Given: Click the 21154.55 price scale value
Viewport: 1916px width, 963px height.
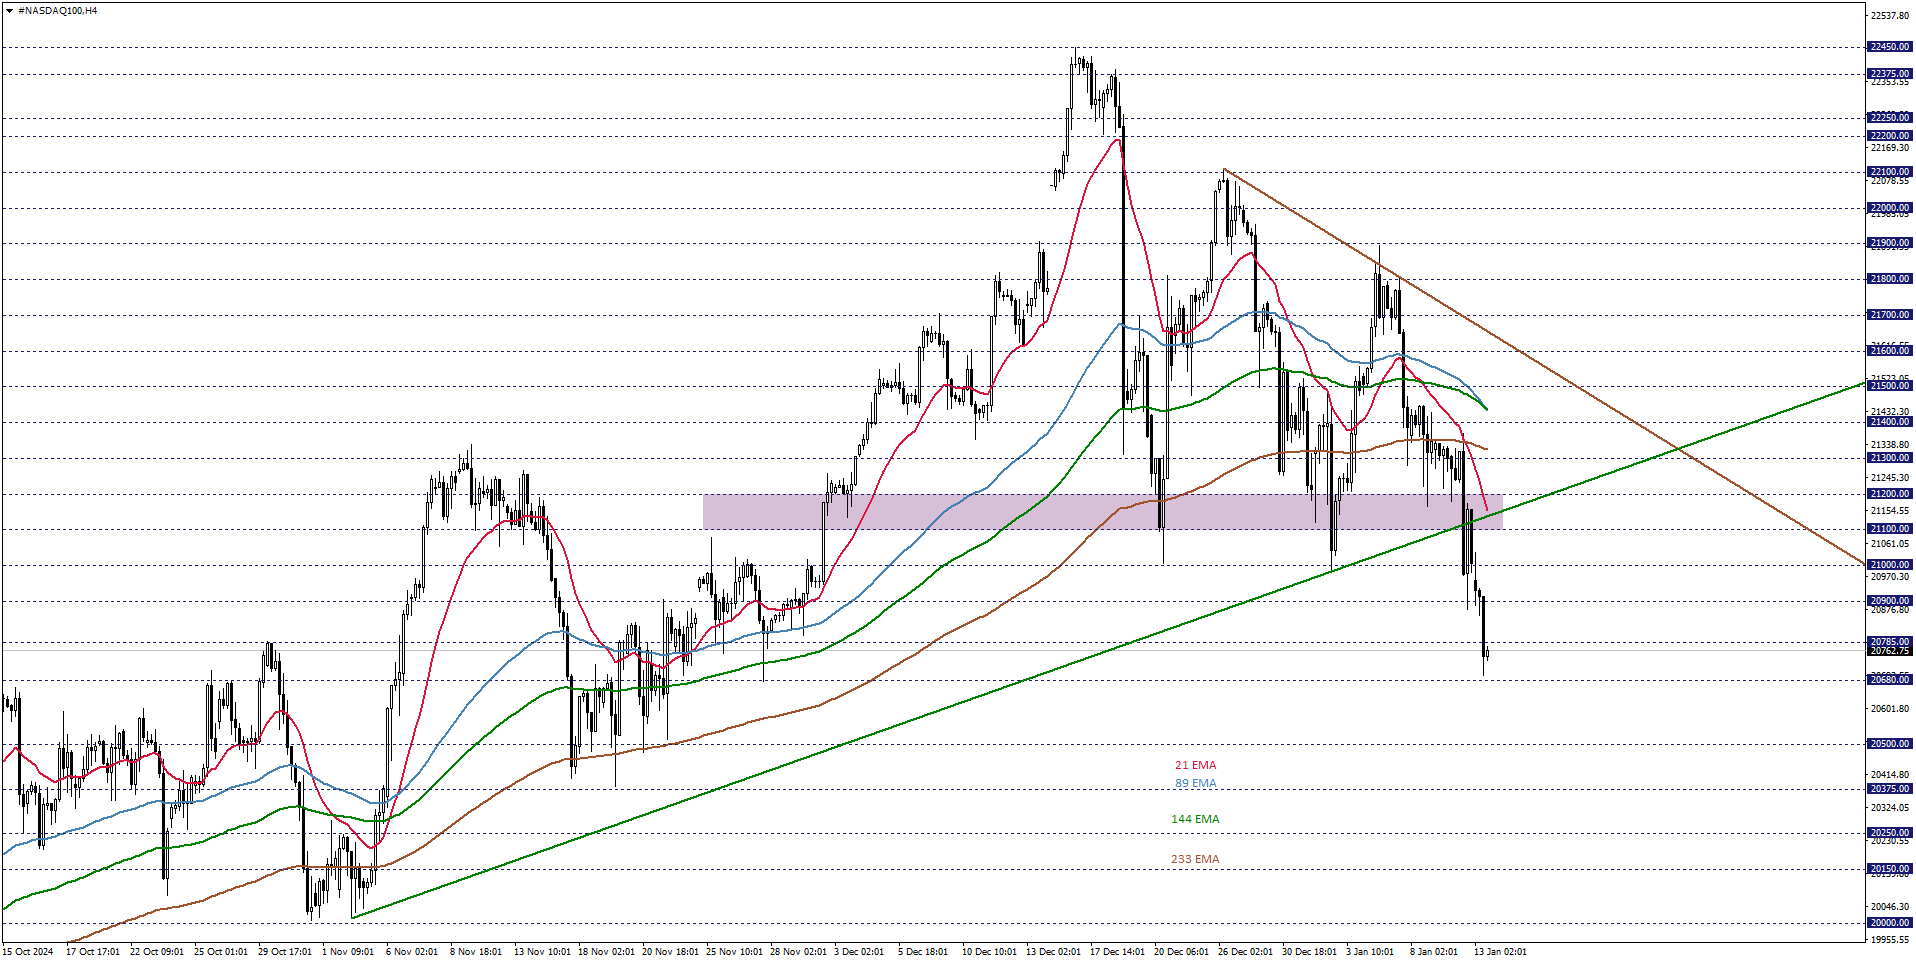Looking at the screenshot, I should [x=1889, y=511].
